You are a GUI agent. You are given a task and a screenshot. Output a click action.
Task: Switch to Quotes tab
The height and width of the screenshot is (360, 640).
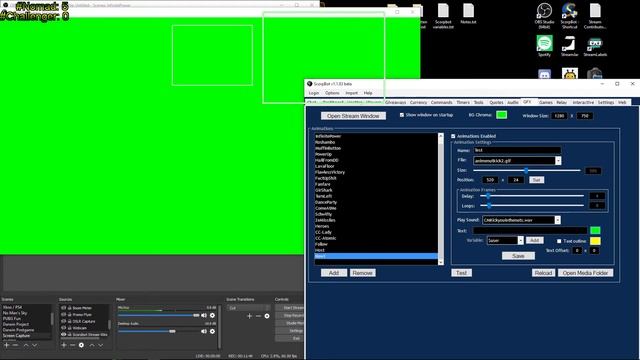tap(496, 102)
